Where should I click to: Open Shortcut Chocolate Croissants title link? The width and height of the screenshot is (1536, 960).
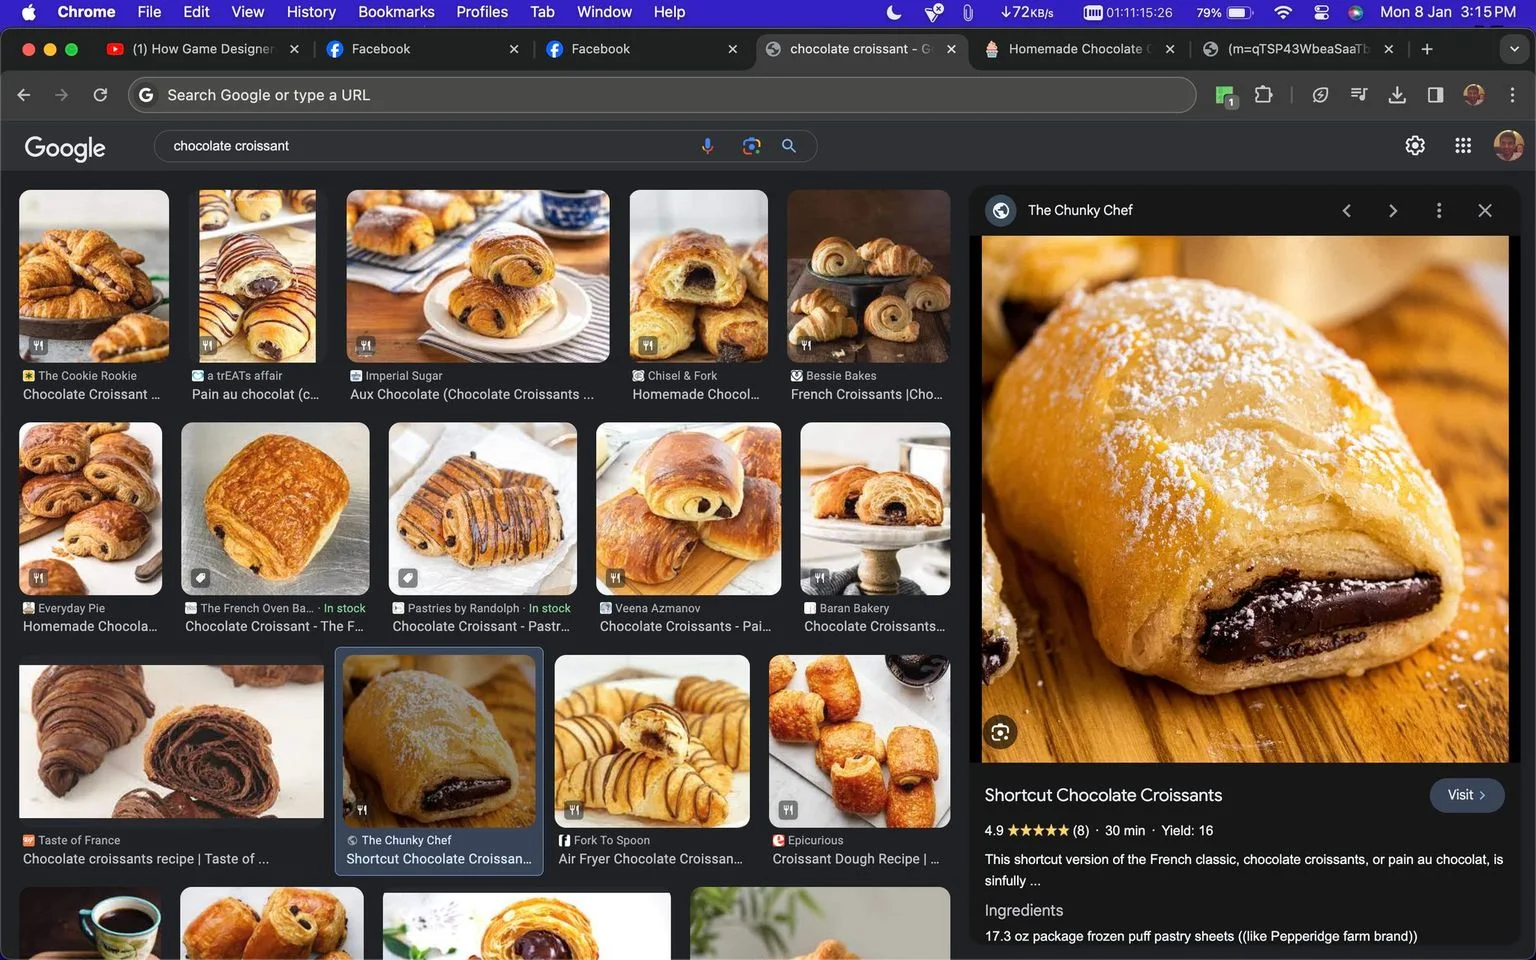click(1103, 795)
